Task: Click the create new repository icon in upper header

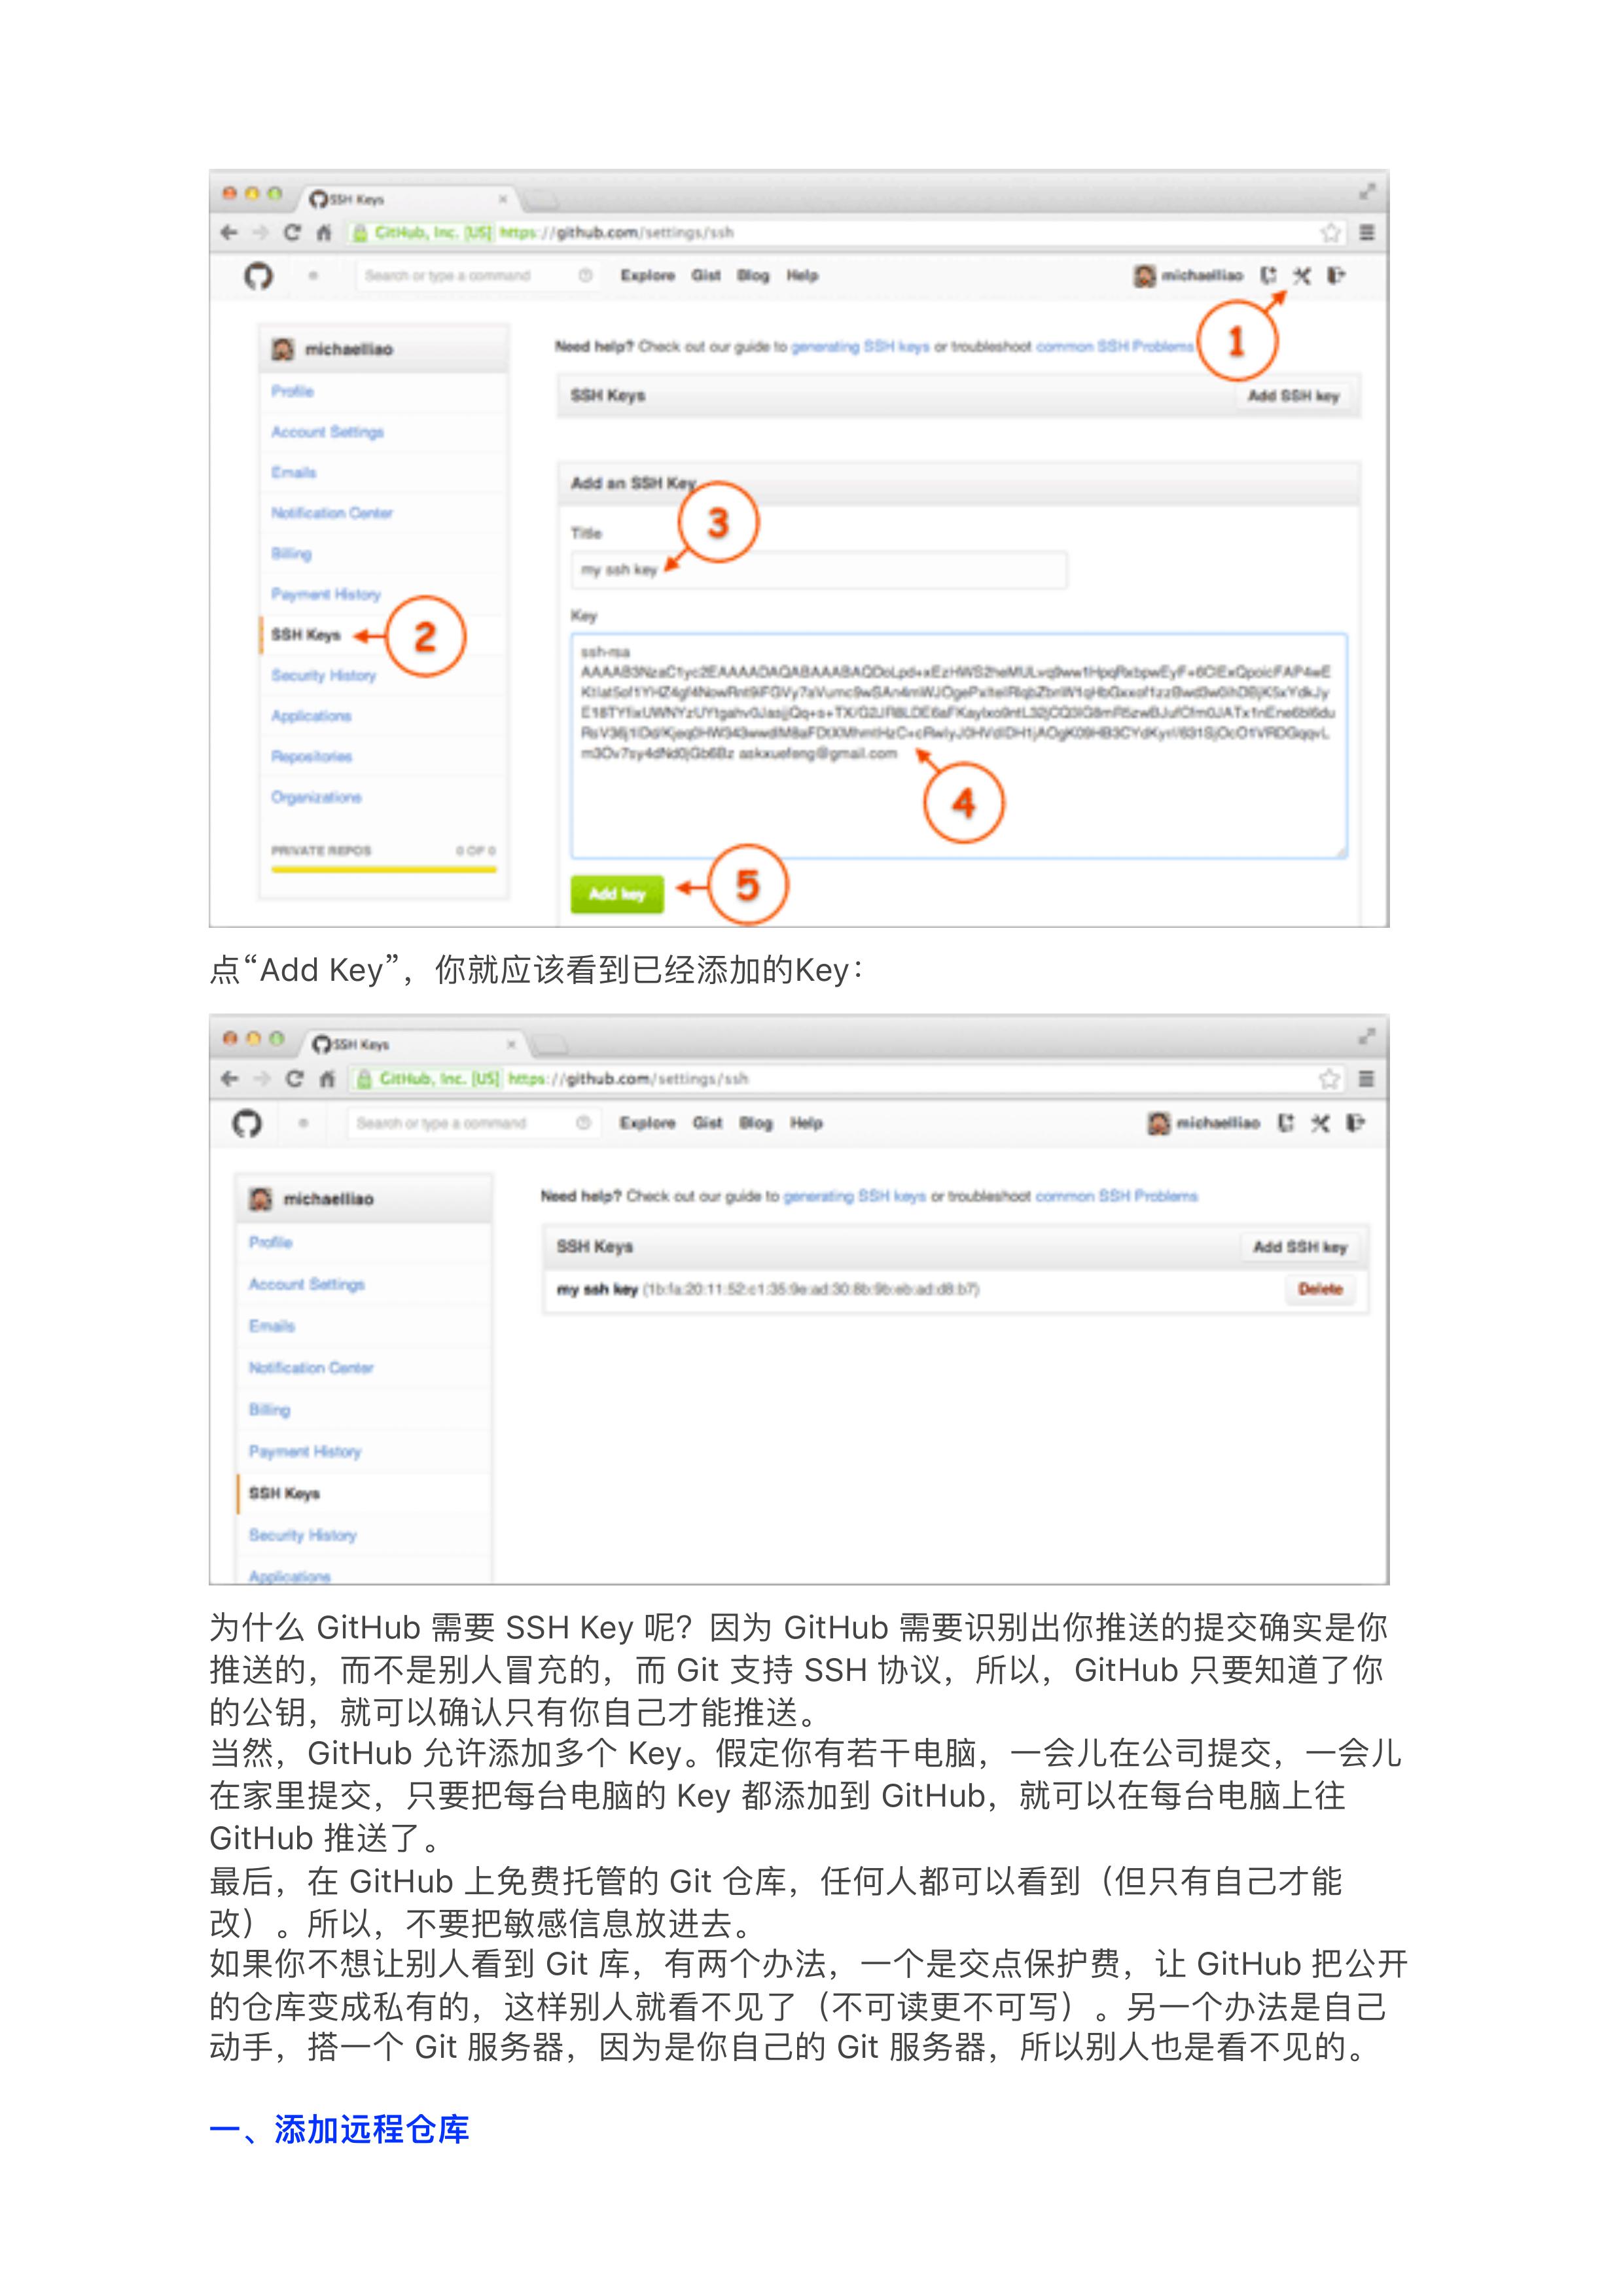Action: (x=1268, y=275)
